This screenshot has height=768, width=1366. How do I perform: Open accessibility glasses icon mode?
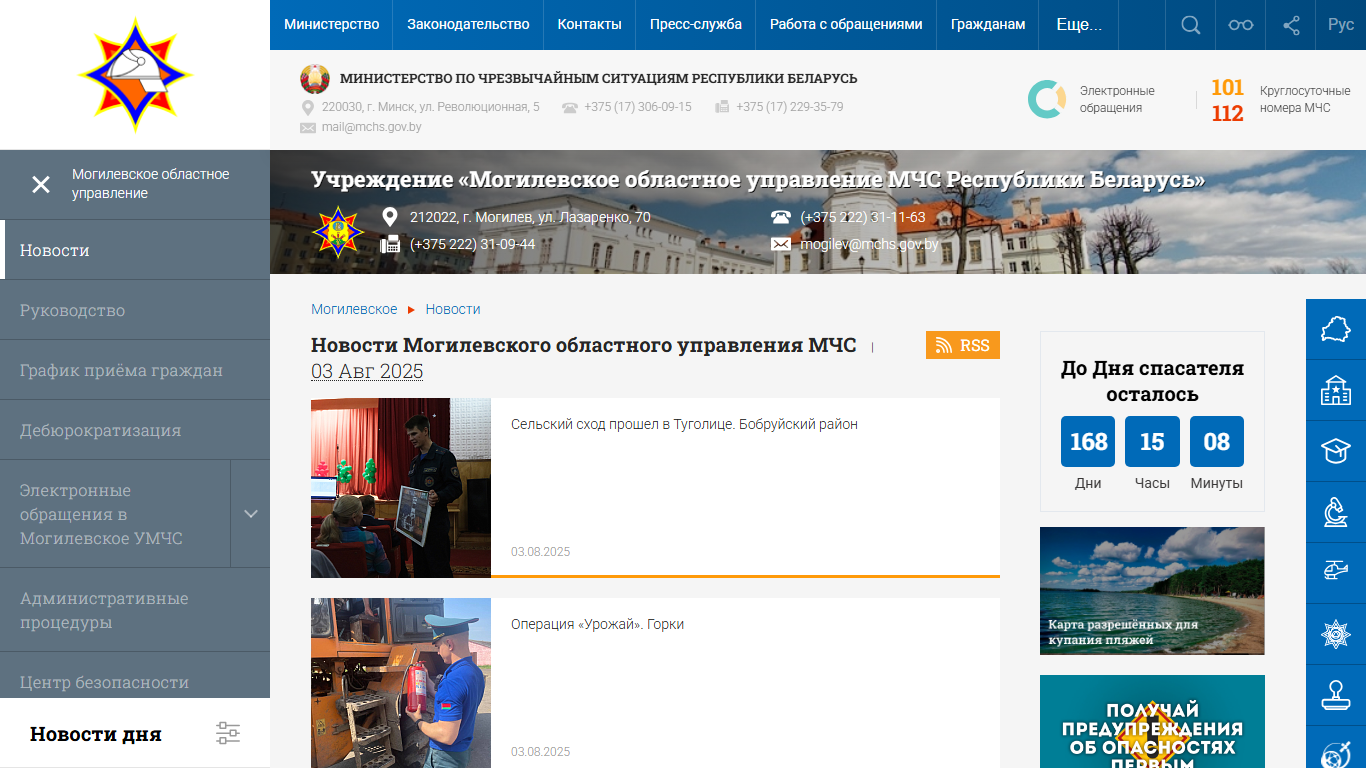point(1240,25)
